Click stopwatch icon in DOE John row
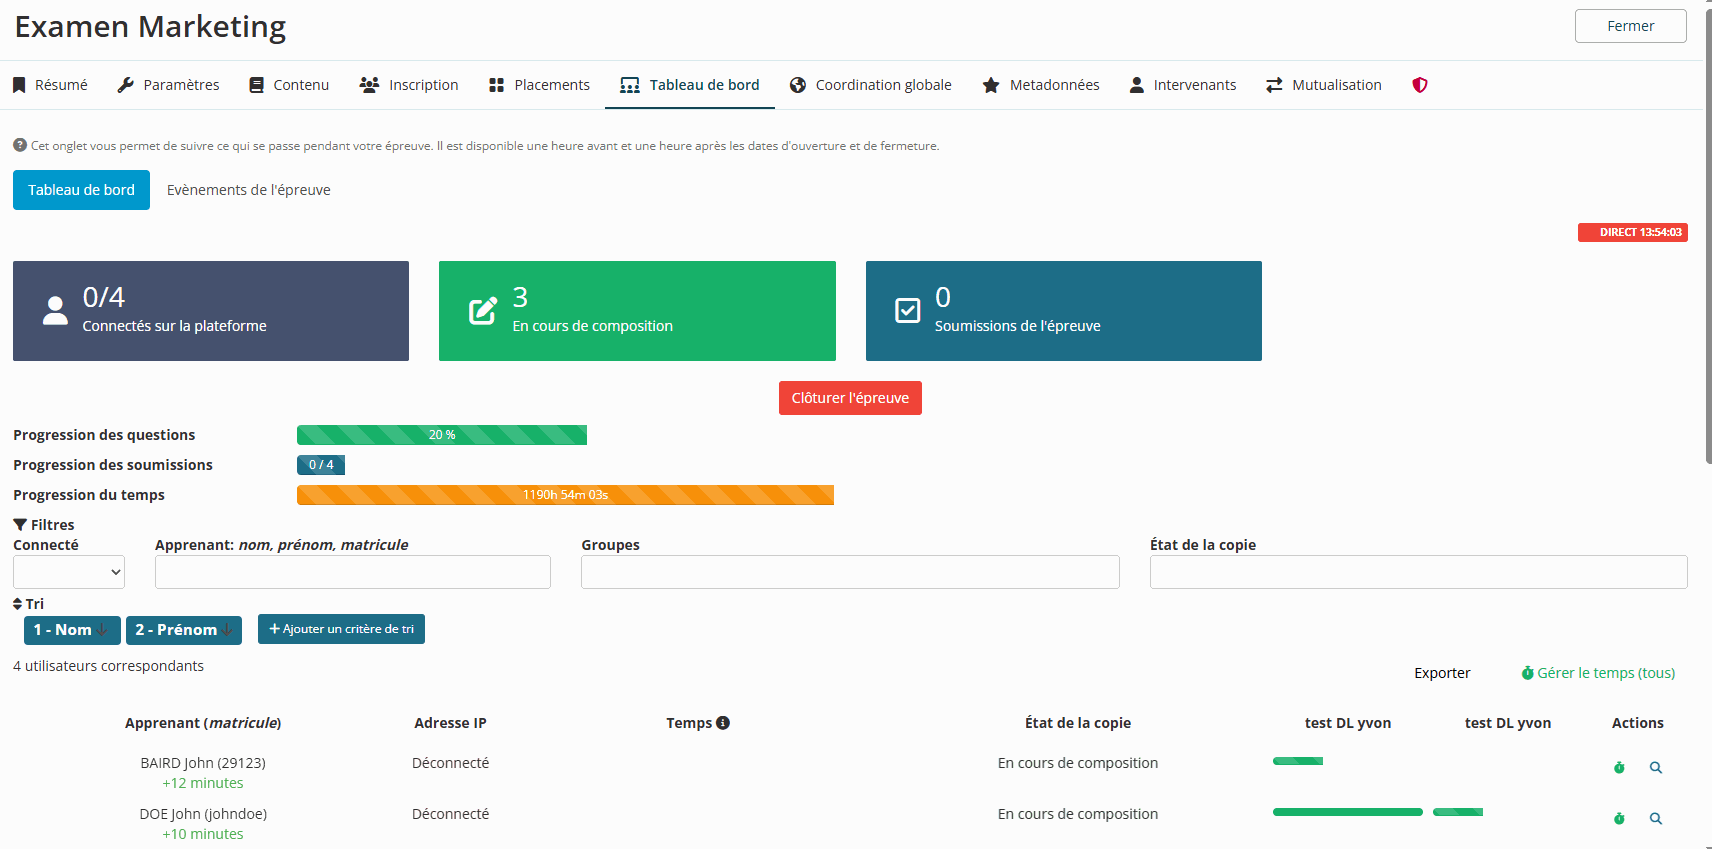 pos(1619,819)
